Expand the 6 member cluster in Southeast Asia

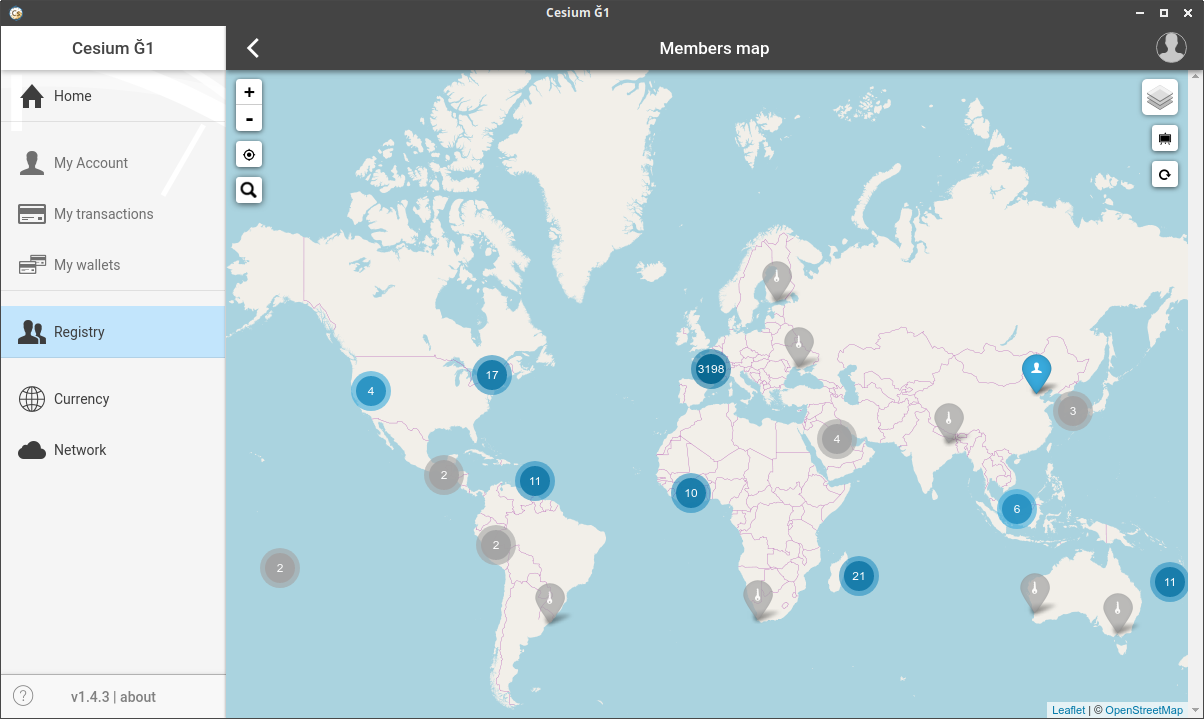click(1016, 509)
